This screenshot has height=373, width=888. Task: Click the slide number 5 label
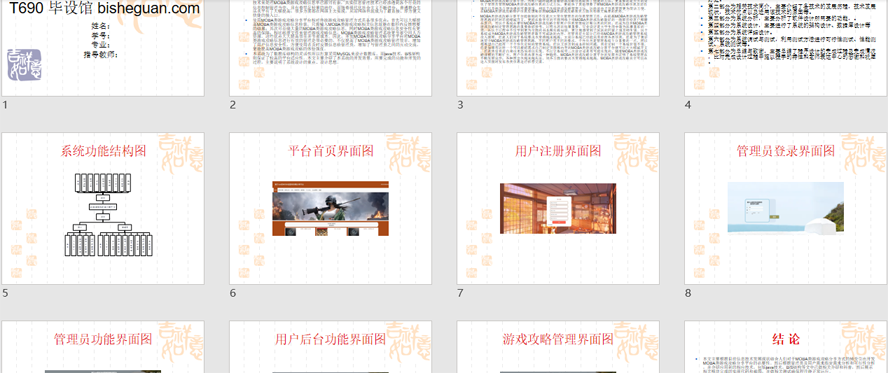(x=5, y=293)
